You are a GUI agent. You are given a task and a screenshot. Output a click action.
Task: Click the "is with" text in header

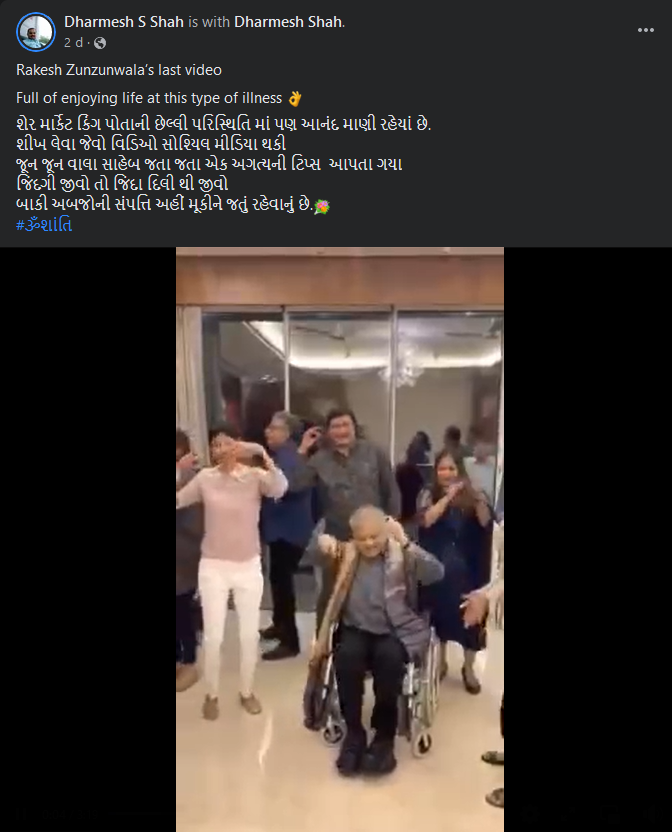point(209,22)
